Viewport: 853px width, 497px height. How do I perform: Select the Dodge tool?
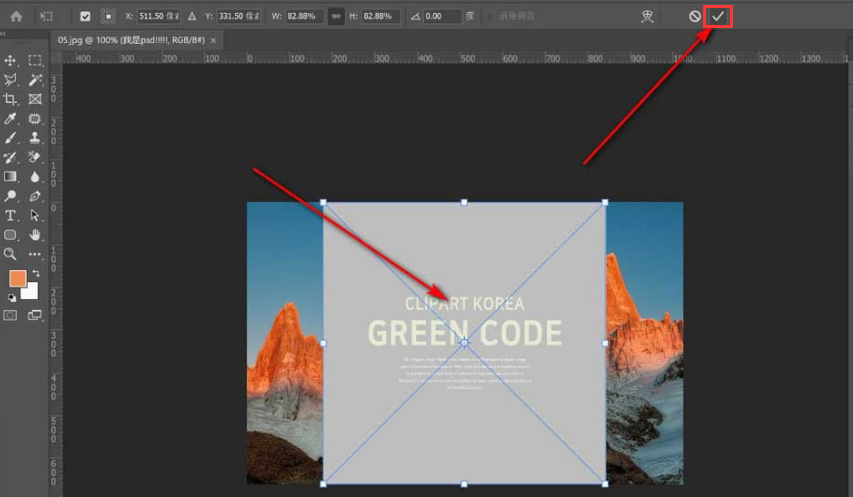(x=10, y=196)
